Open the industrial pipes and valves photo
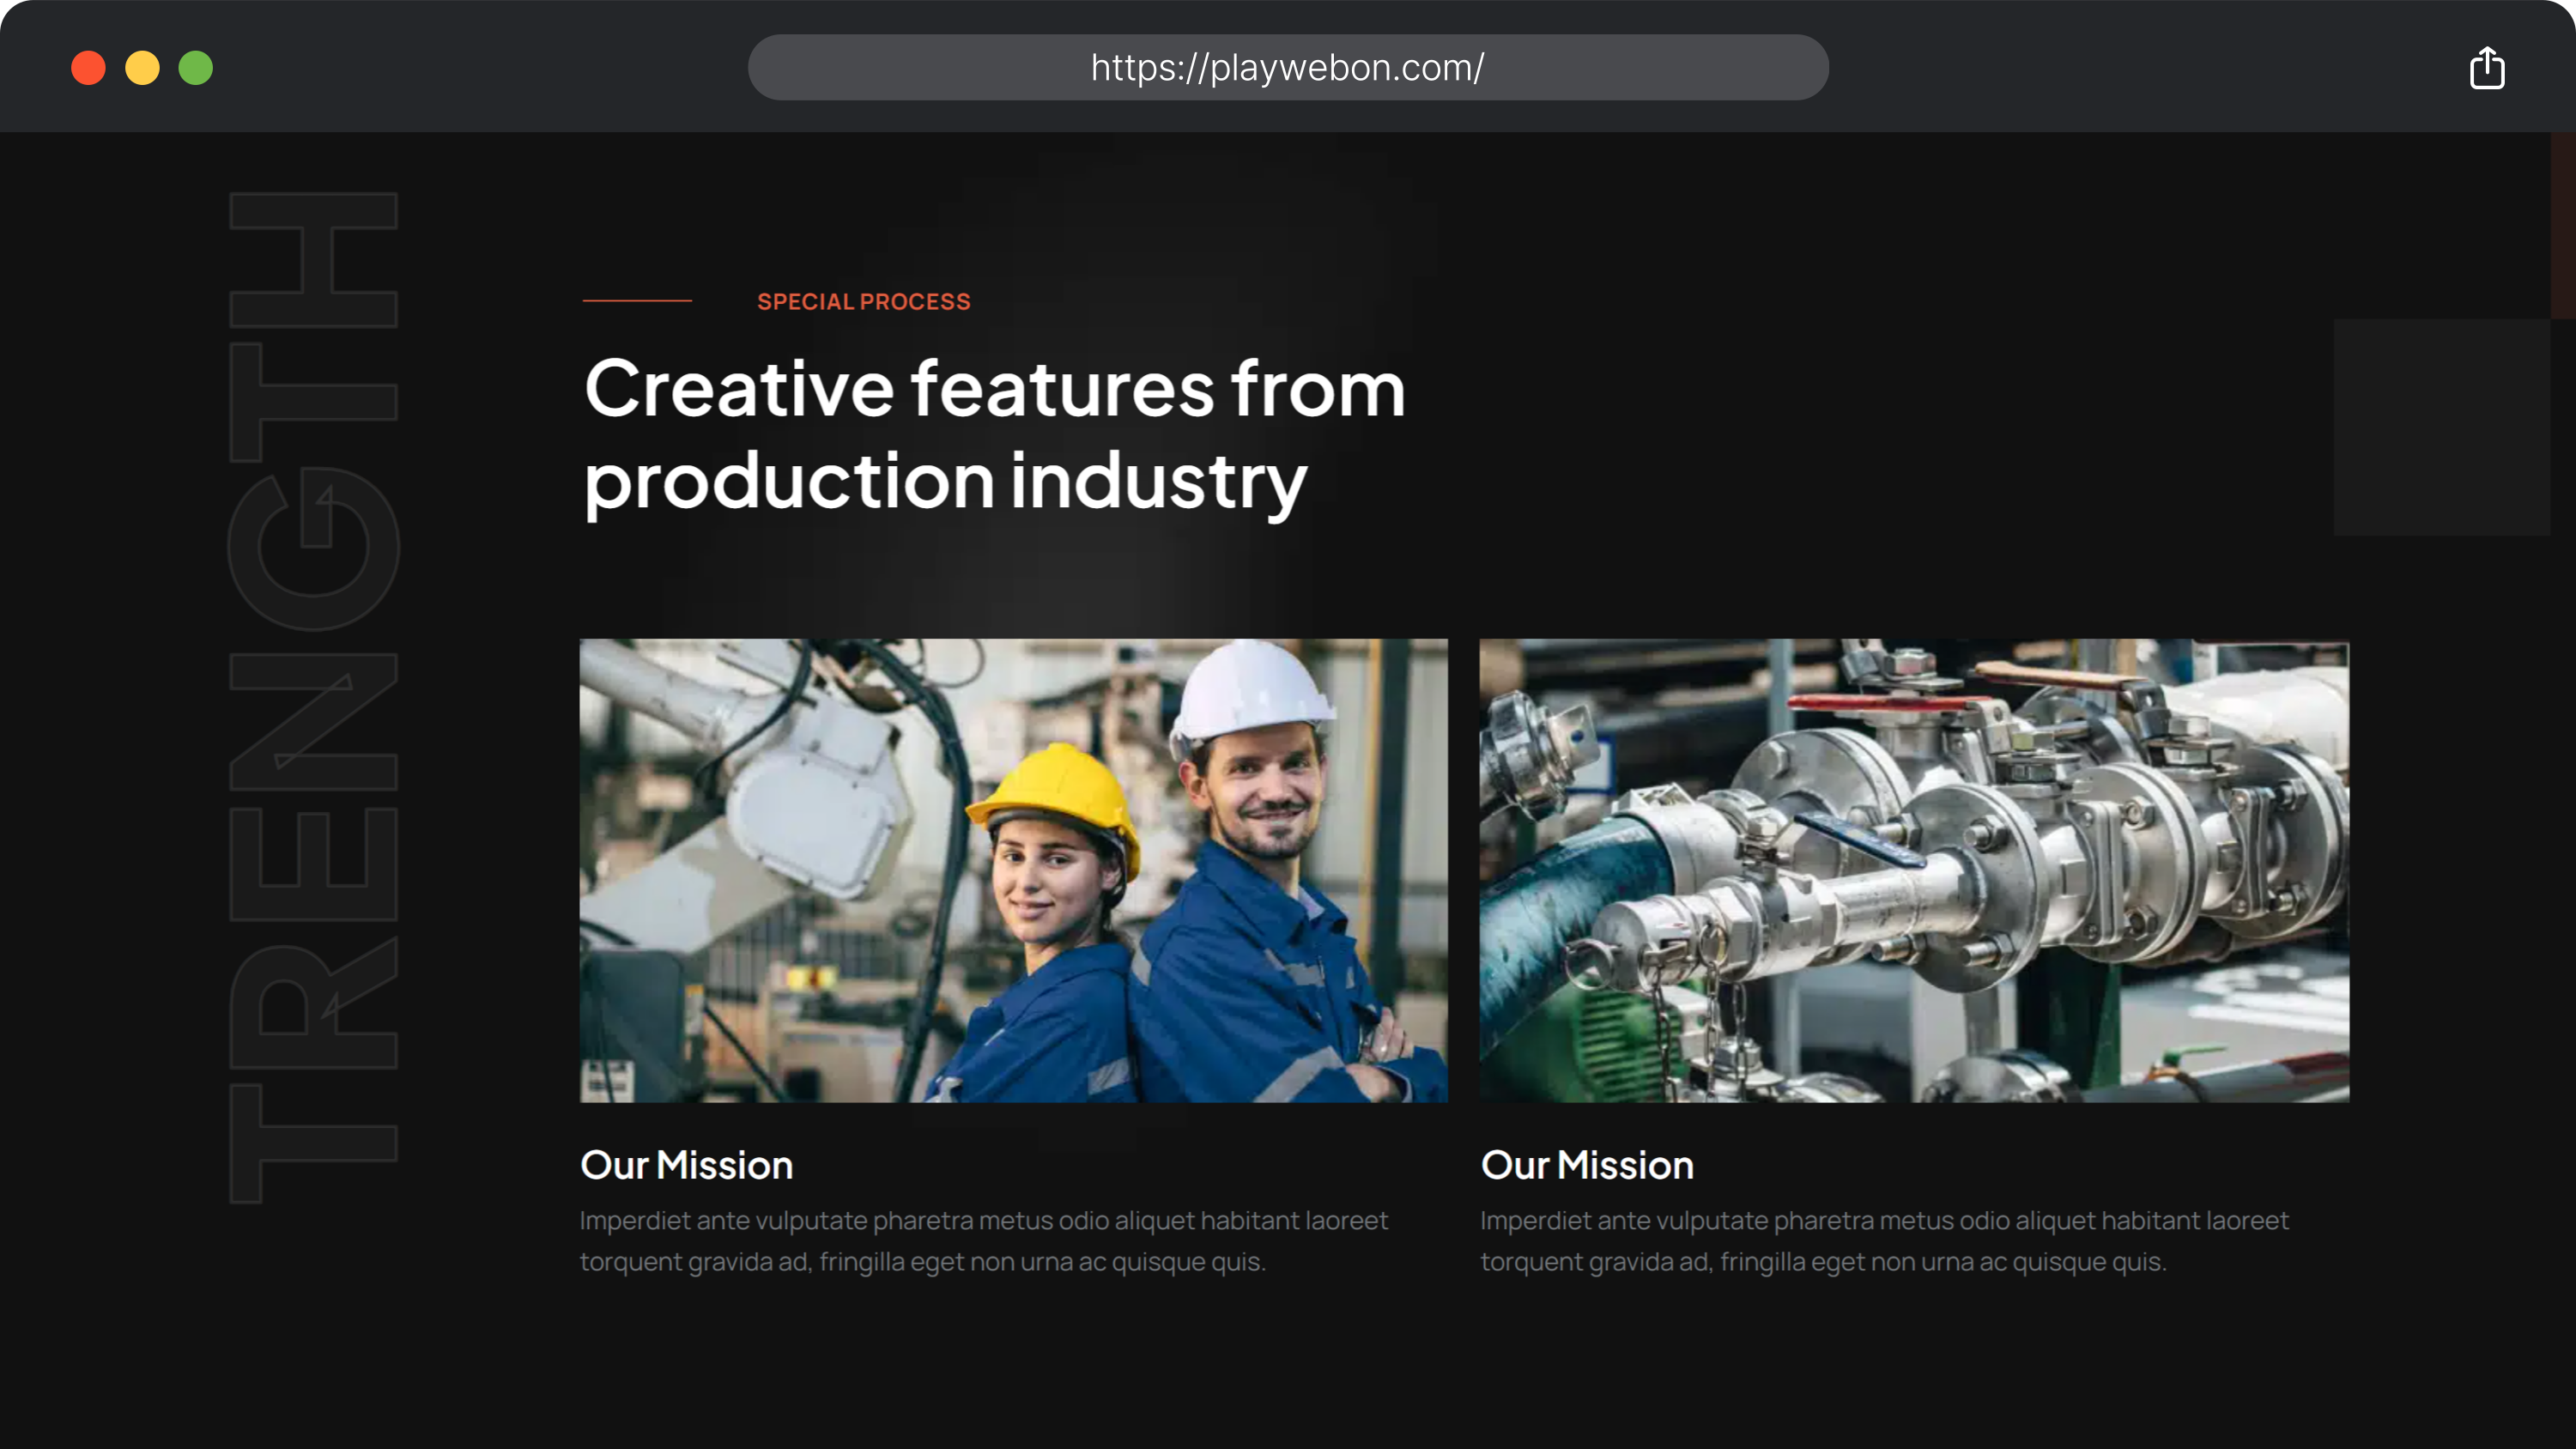 (1914, 870)
